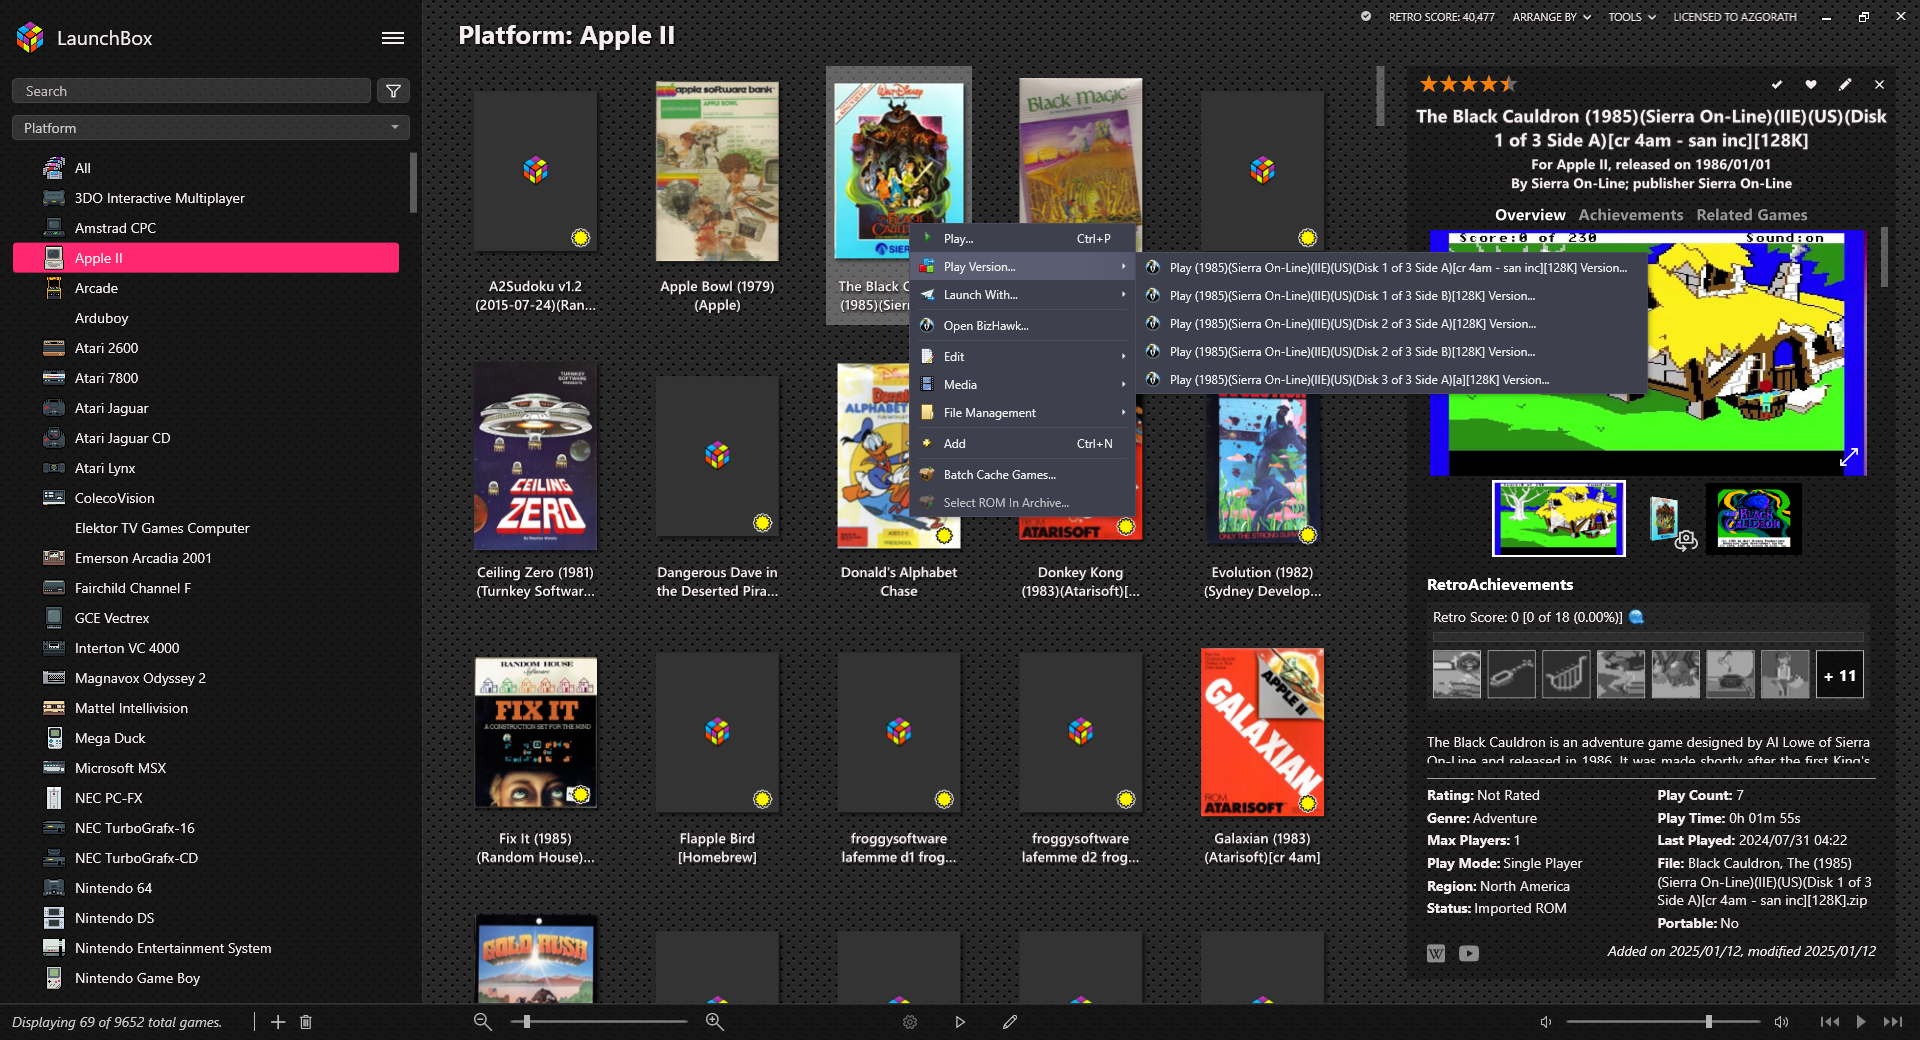Select the Nintendo 64 platform
The height and width of the screenshot is (1040, 1920).
[x=206, y=888]
